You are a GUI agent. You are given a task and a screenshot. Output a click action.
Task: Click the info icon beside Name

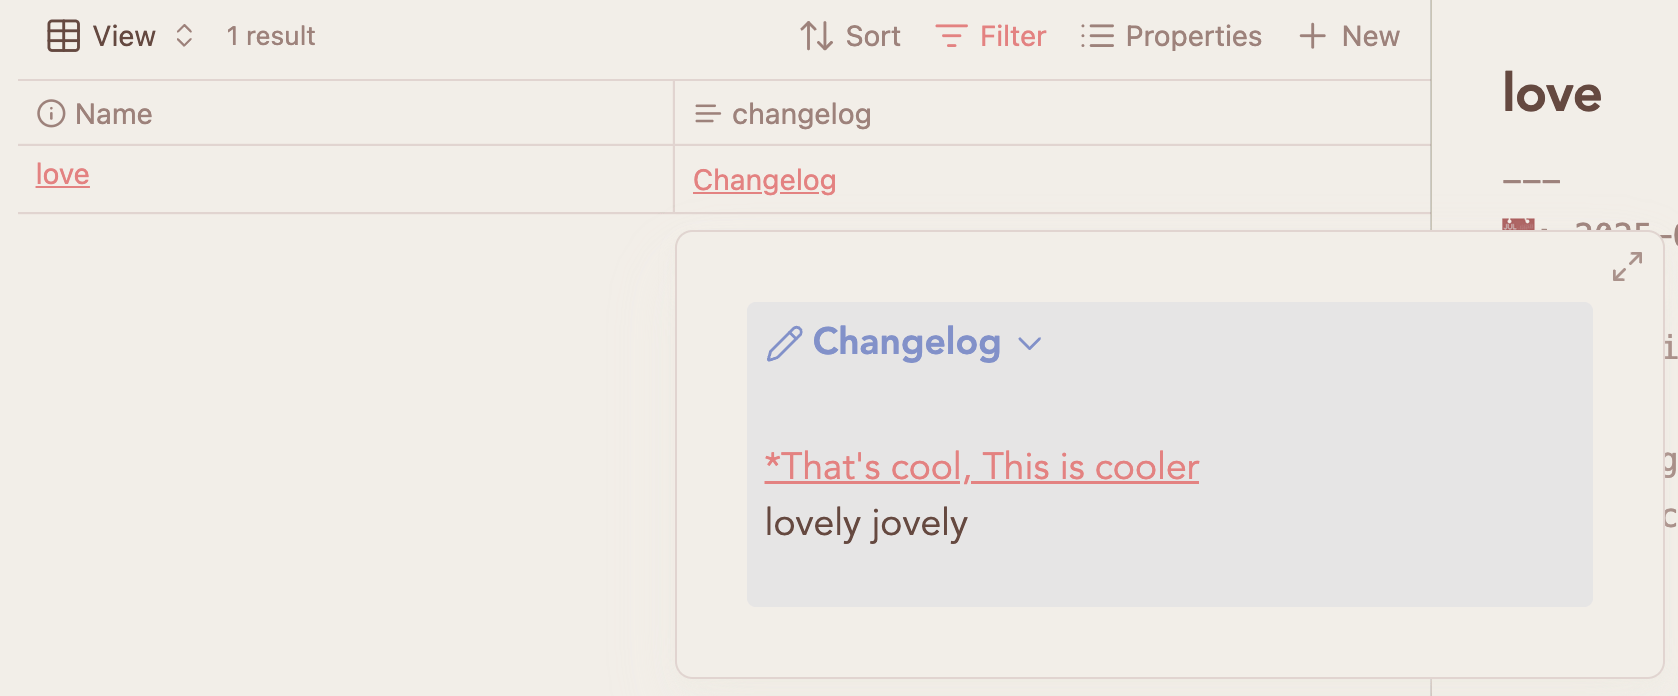click(51, 113)
